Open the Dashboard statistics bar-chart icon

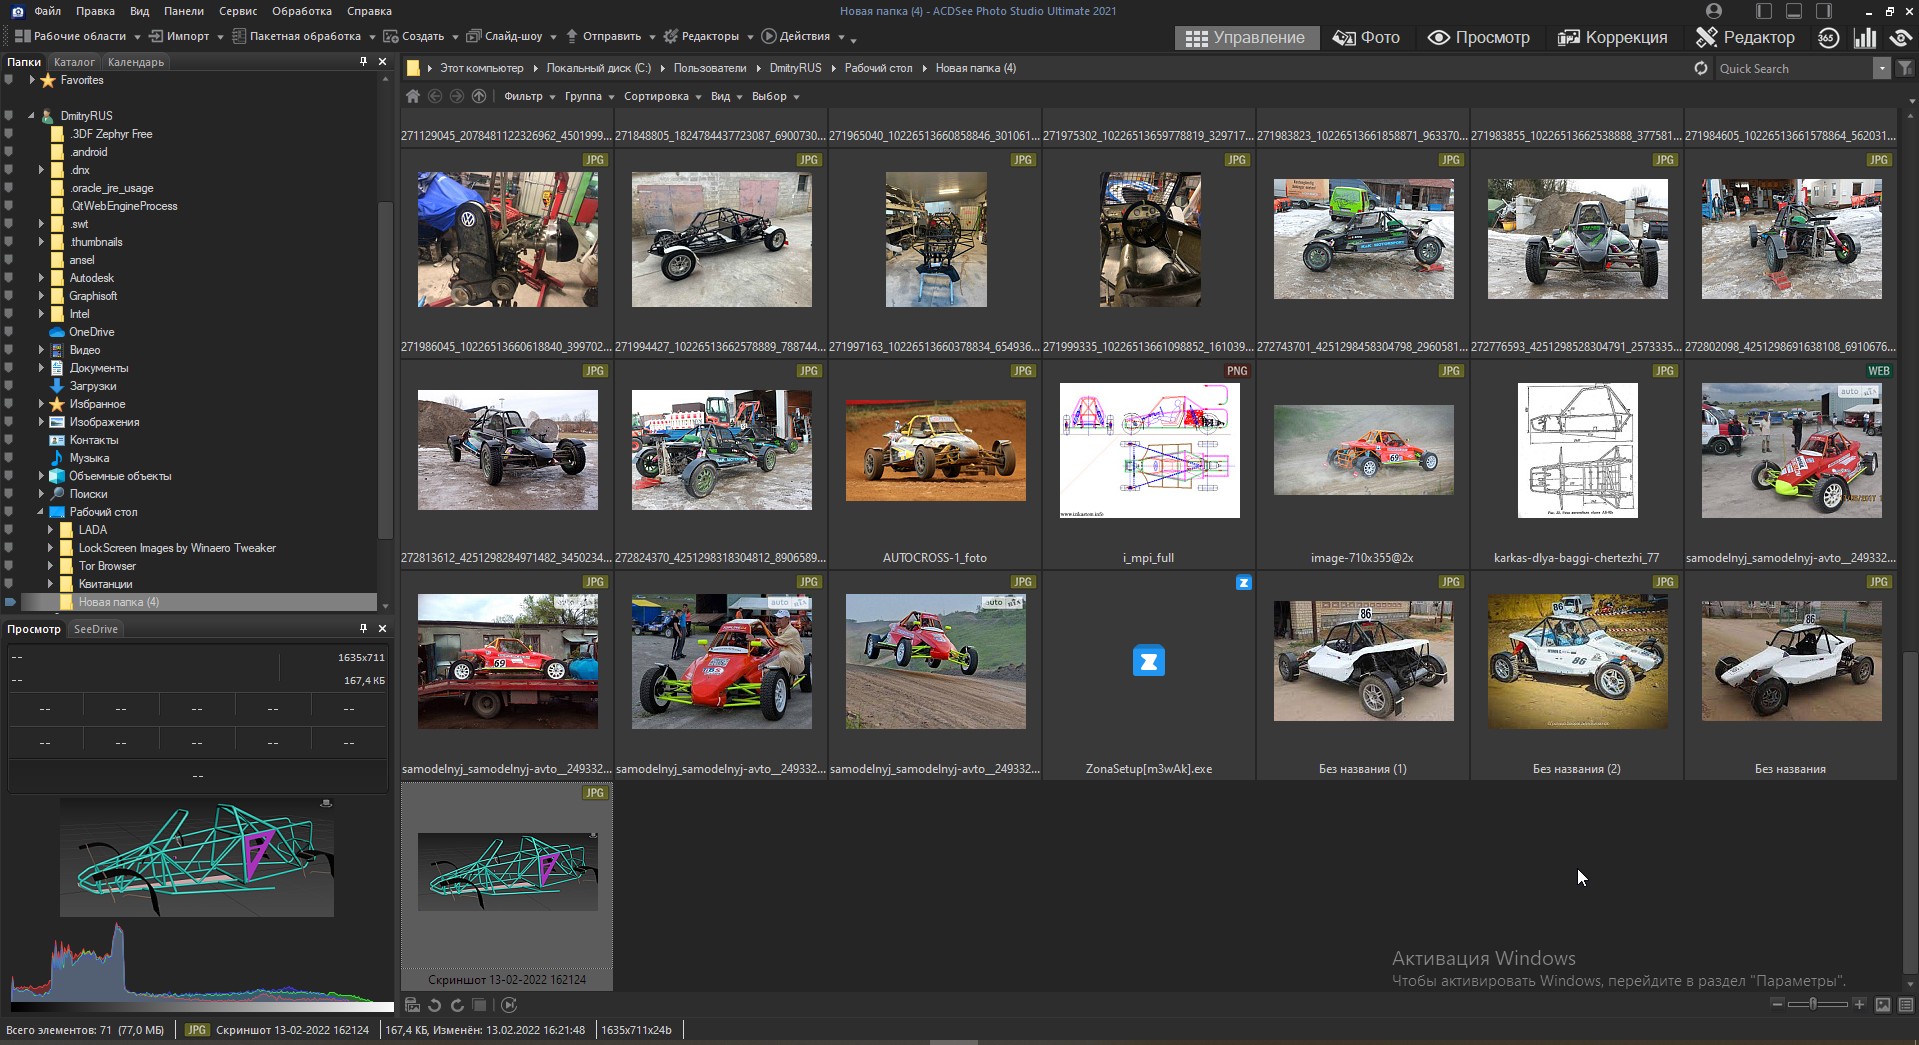(1865, 38)
